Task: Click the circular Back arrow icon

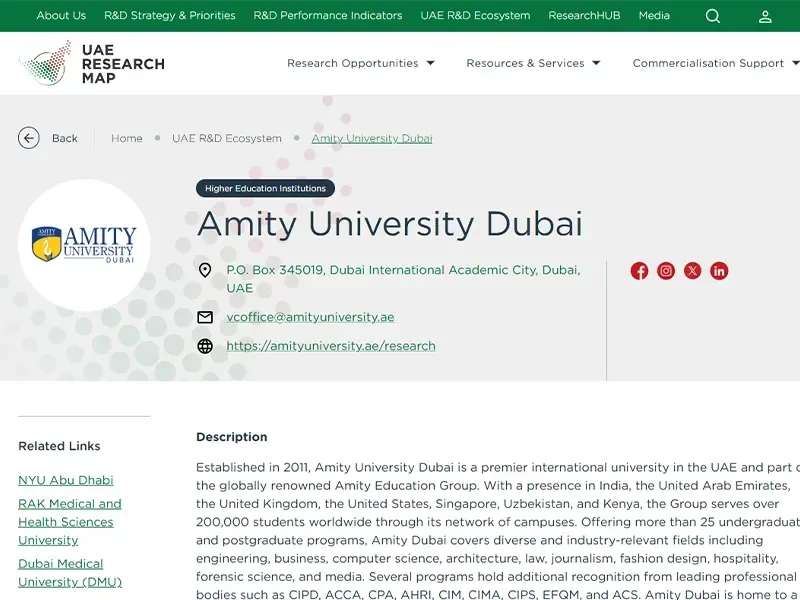Action: (x=29, y=138)
